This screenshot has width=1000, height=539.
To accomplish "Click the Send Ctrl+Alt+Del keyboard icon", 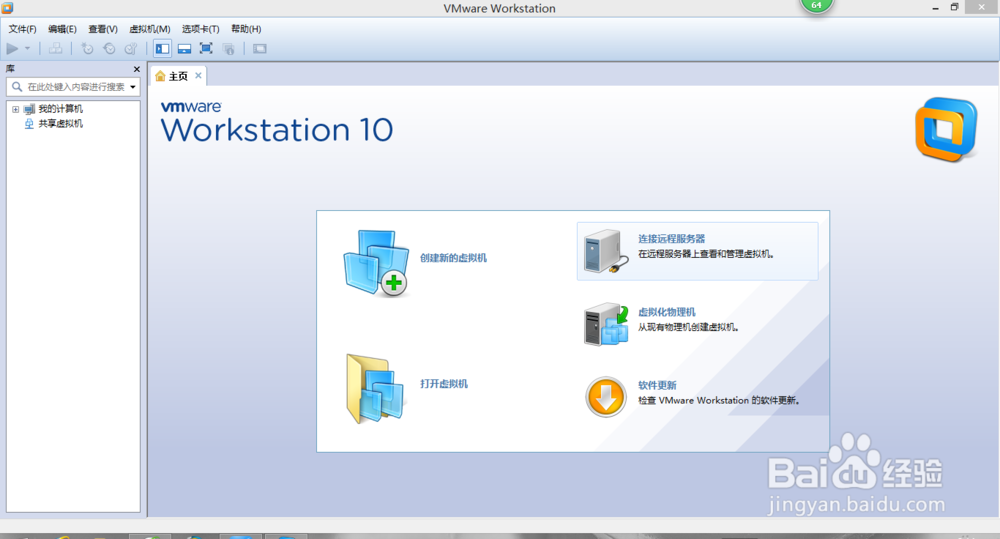I will coord(55,48).
